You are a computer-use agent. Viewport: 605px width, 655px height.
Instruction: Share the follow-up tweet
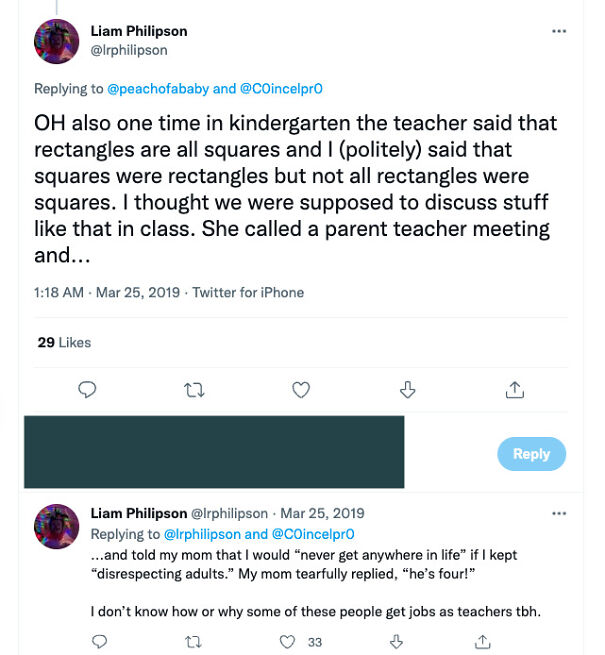(482, 641)
